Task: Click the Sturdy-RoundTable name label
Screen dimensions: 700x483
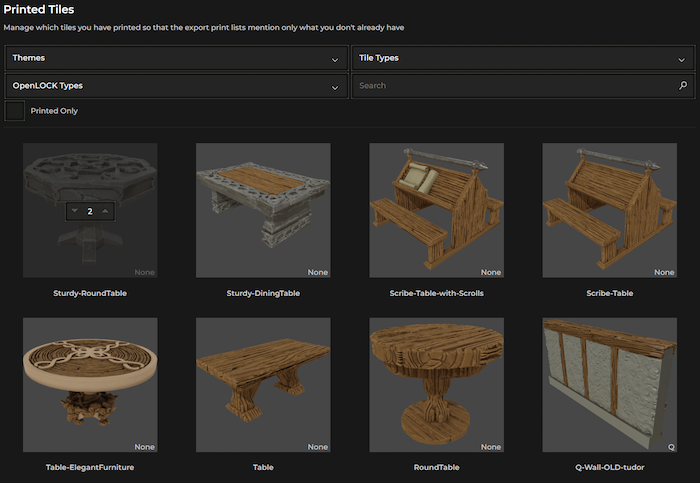Action: 90,293
